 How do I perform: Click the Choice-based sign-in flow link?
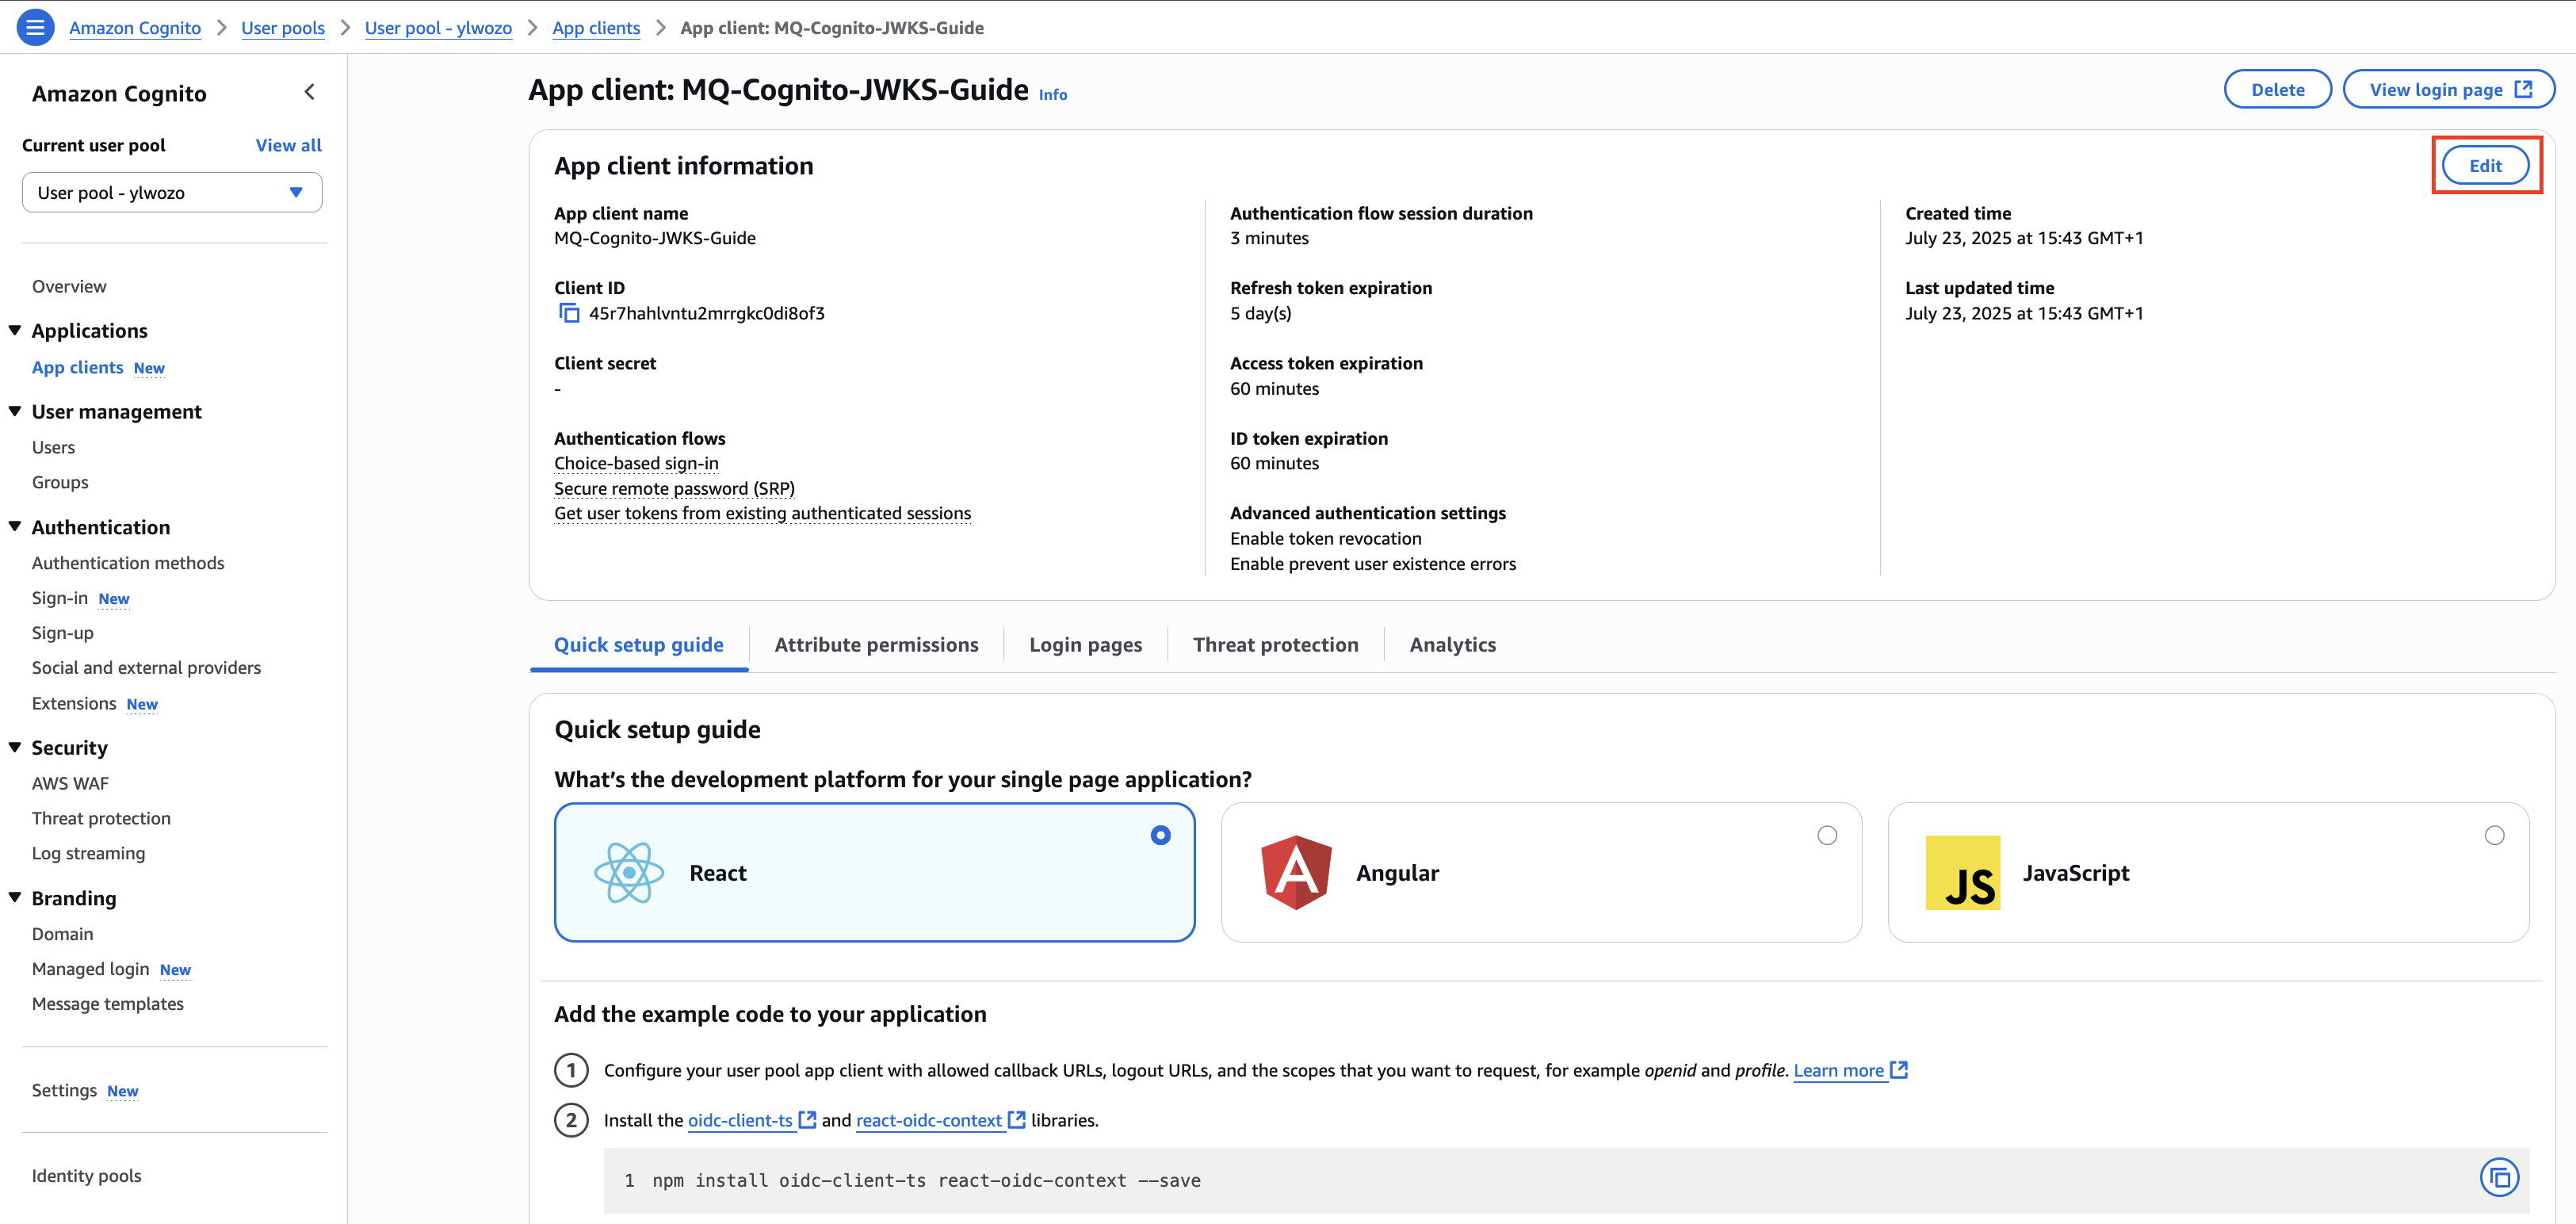(636, 463)
